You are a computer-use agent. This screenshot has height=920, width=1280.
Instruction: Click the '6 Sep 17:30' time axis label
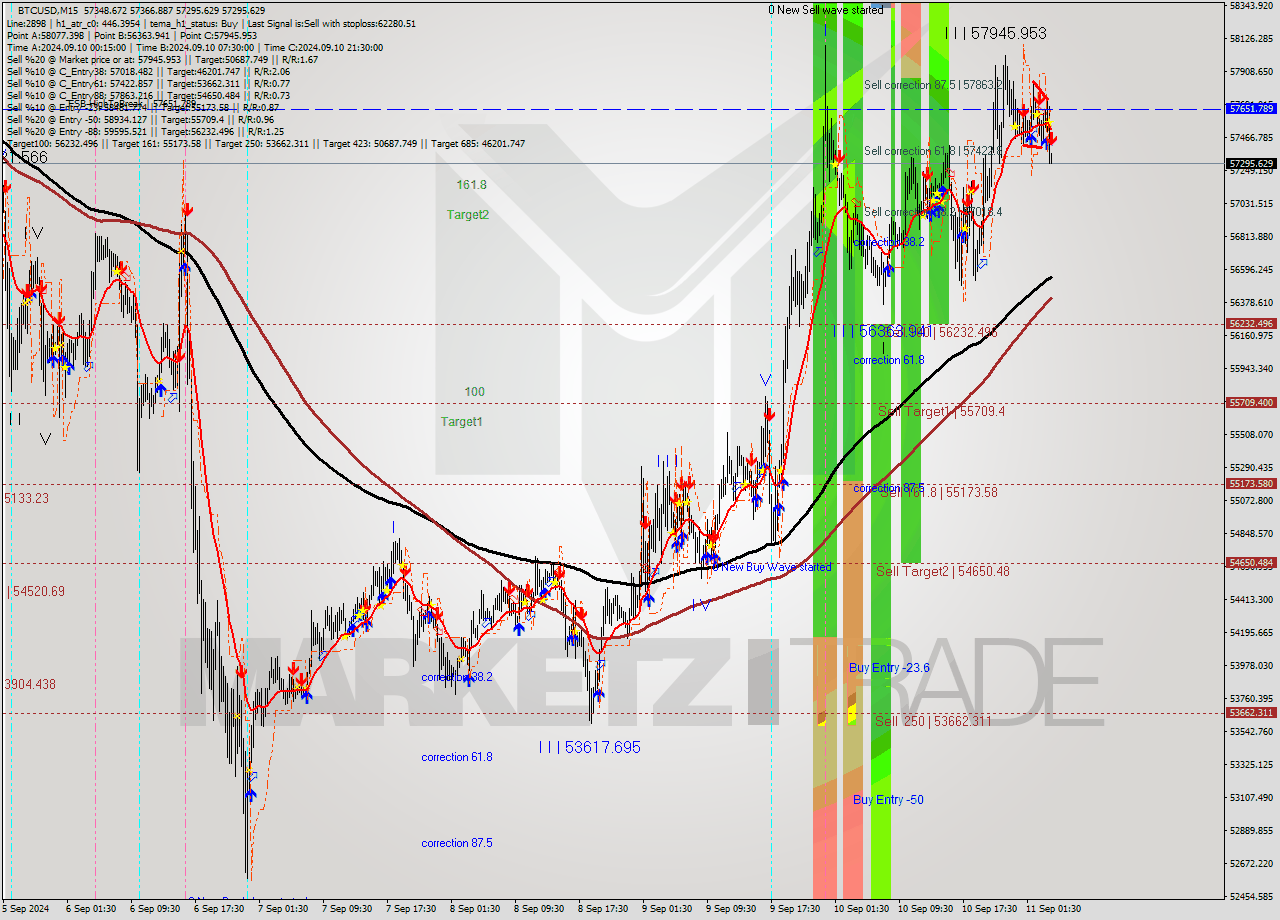tap(220, 909)
